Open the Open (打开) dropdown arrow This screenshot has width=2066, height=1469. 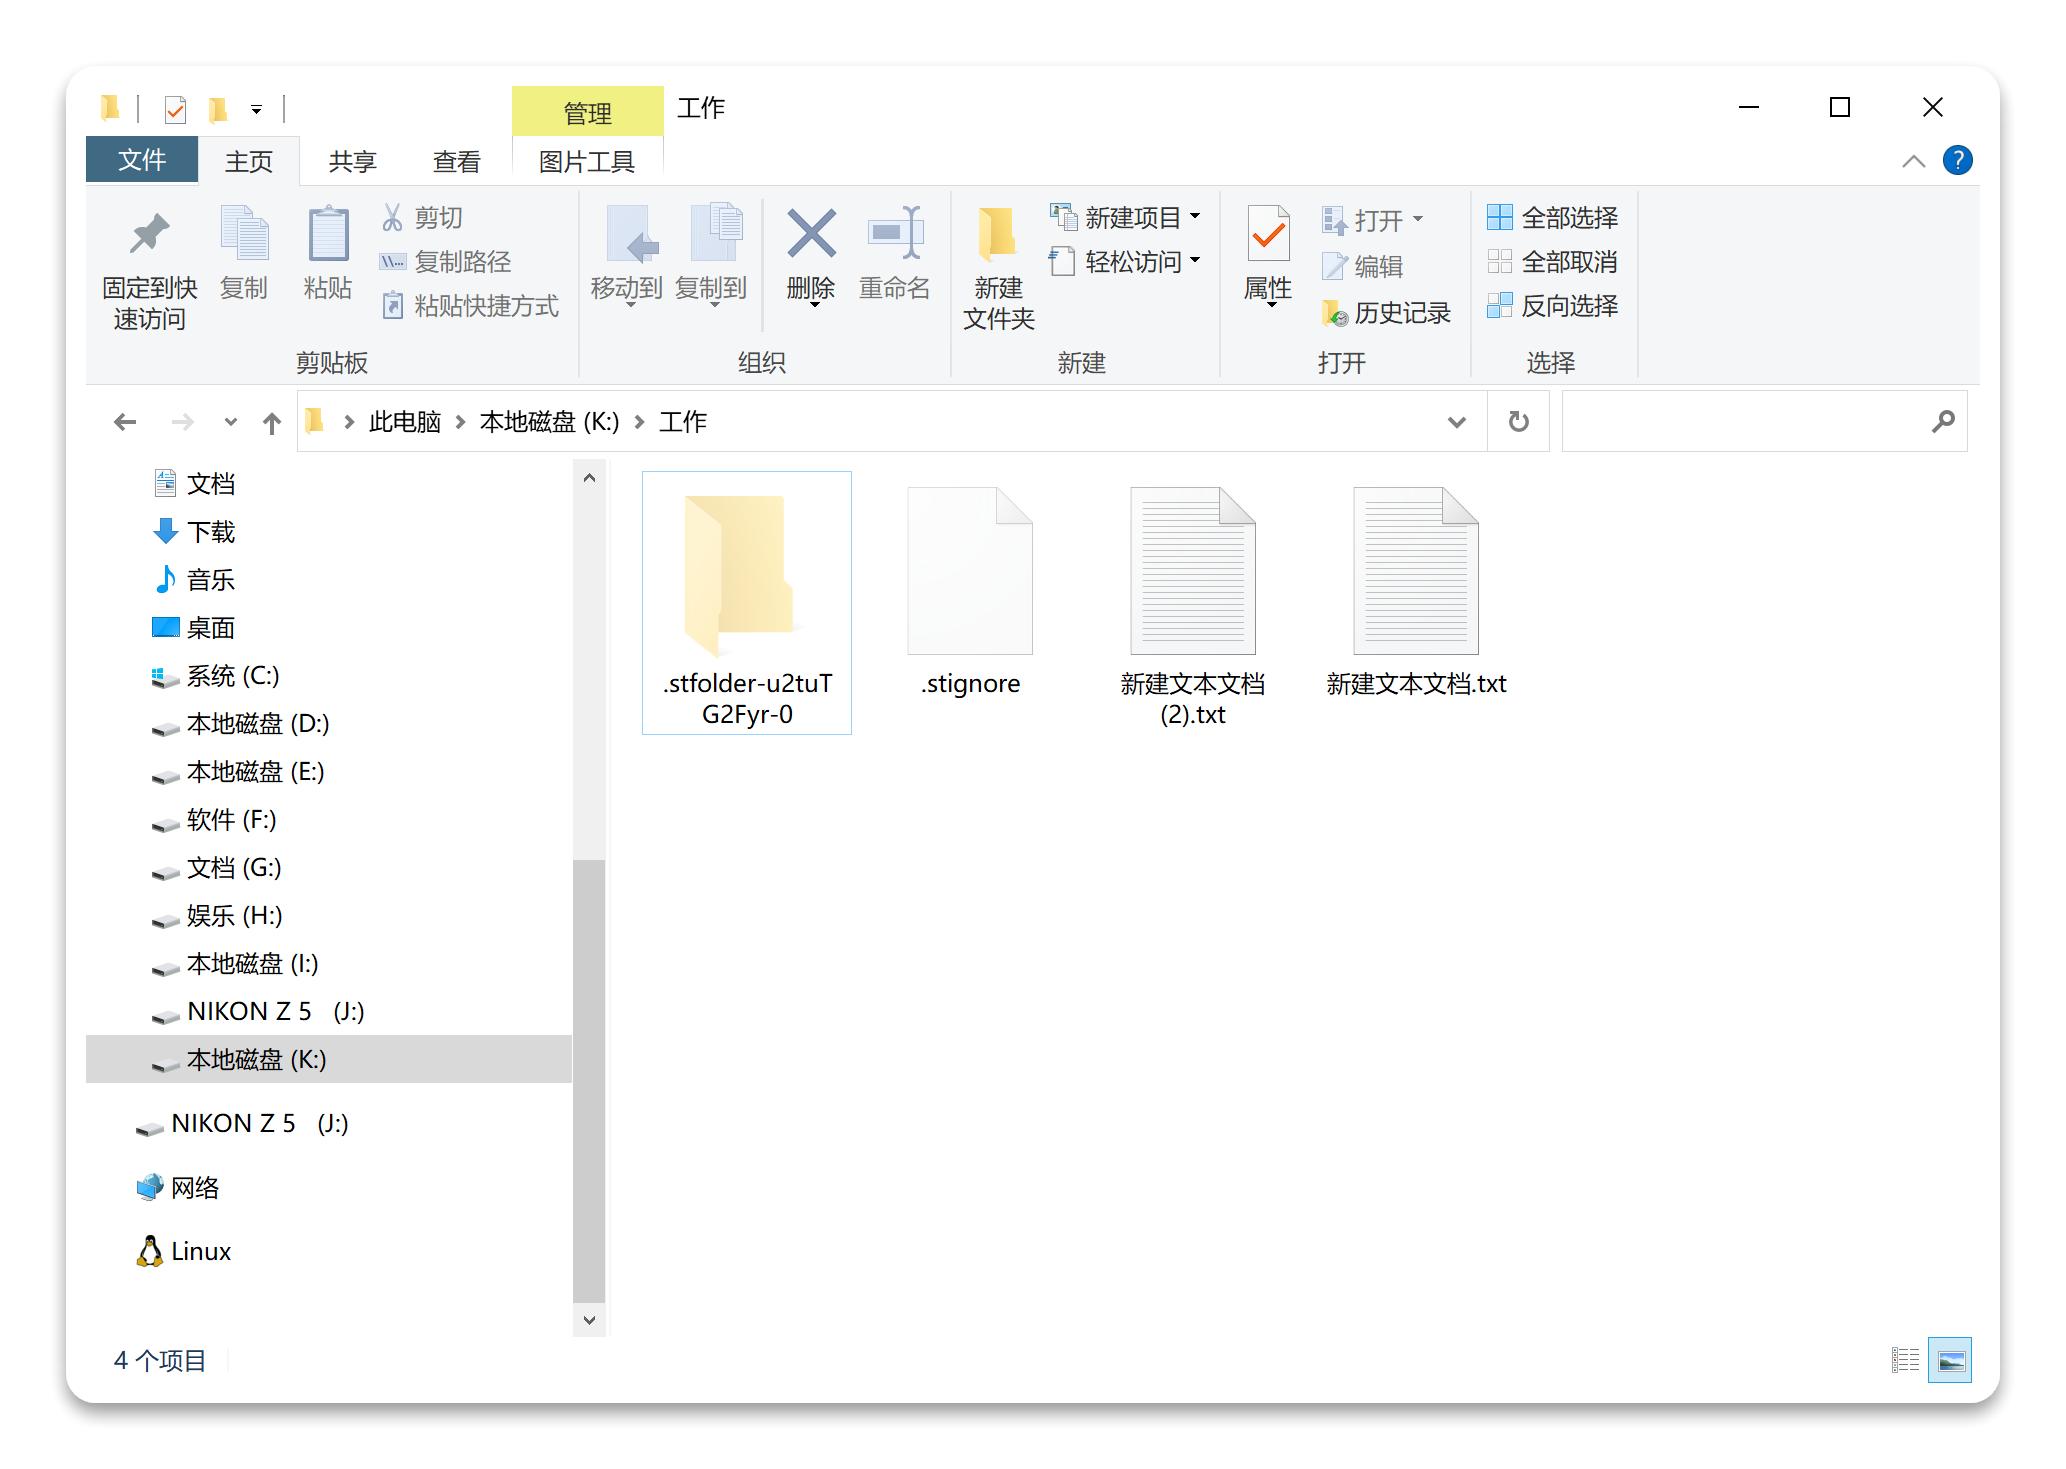tap(1417, 219)
